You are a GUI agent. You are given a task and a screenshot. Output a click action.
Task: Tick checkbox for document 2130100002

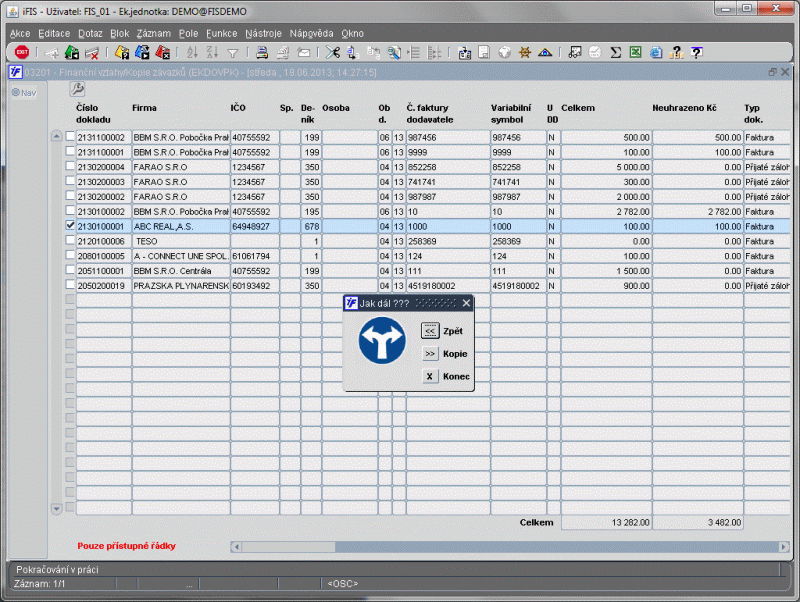coord(70,210)
